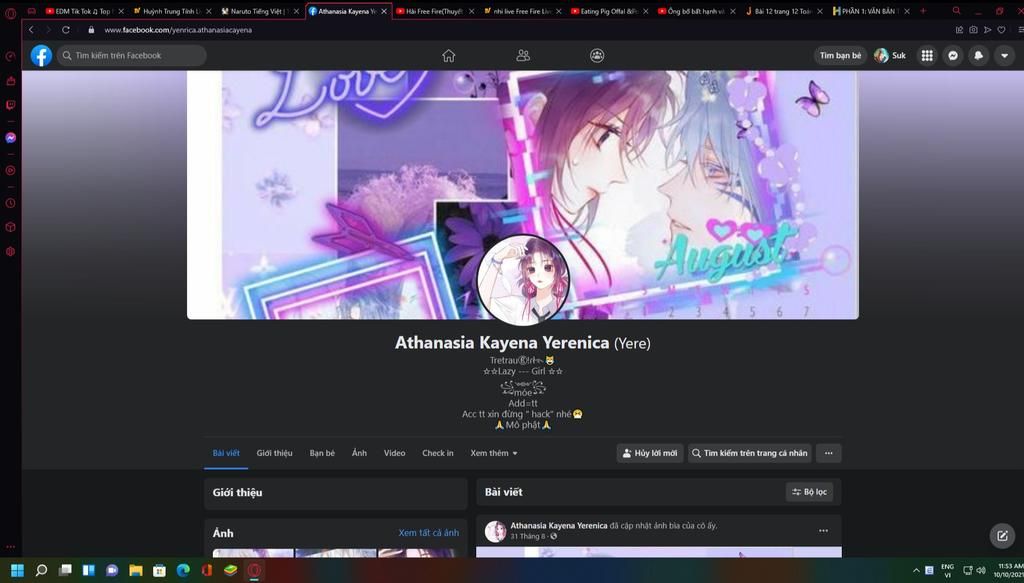Click the 'Tìm bạn bè' button

pyautogui.click(x=840, y=55)
